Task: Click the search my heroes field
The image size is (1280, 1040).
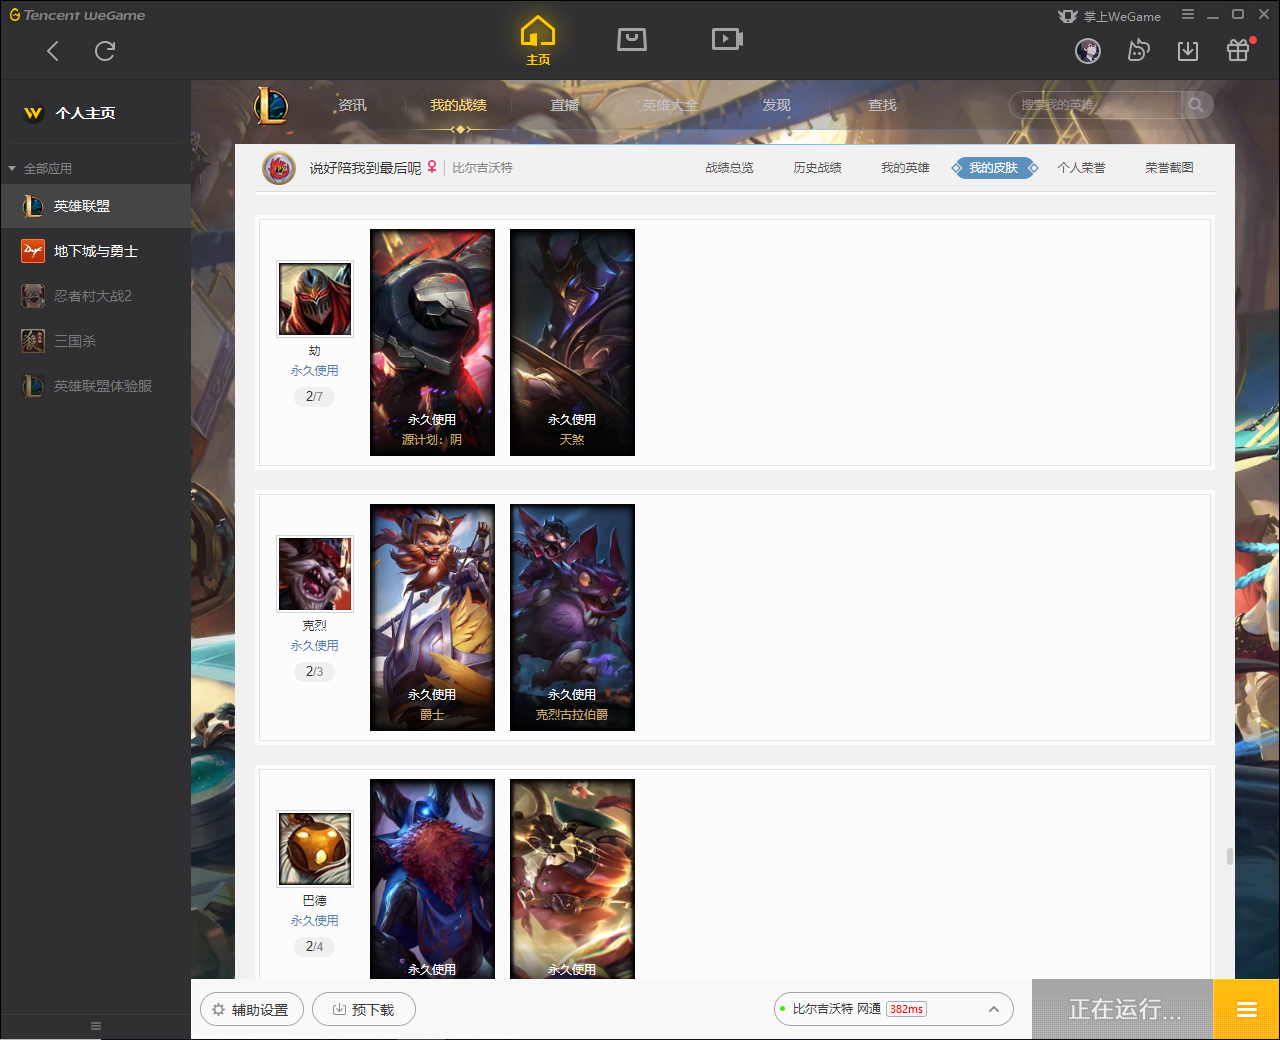Action: point(1096,105)
